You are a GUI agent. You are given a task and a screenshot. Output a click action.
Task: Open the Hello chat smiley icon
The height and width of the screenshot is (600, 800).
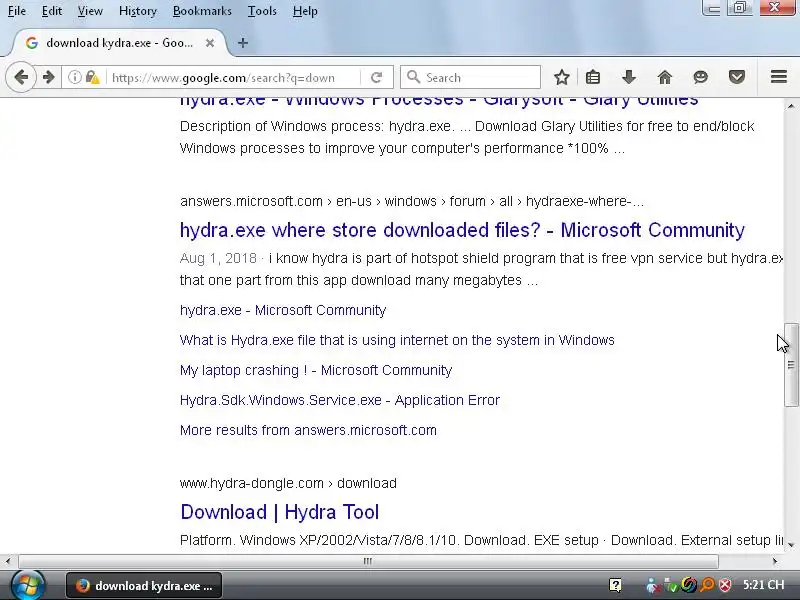pyautogui.click(x=701, y=78)
